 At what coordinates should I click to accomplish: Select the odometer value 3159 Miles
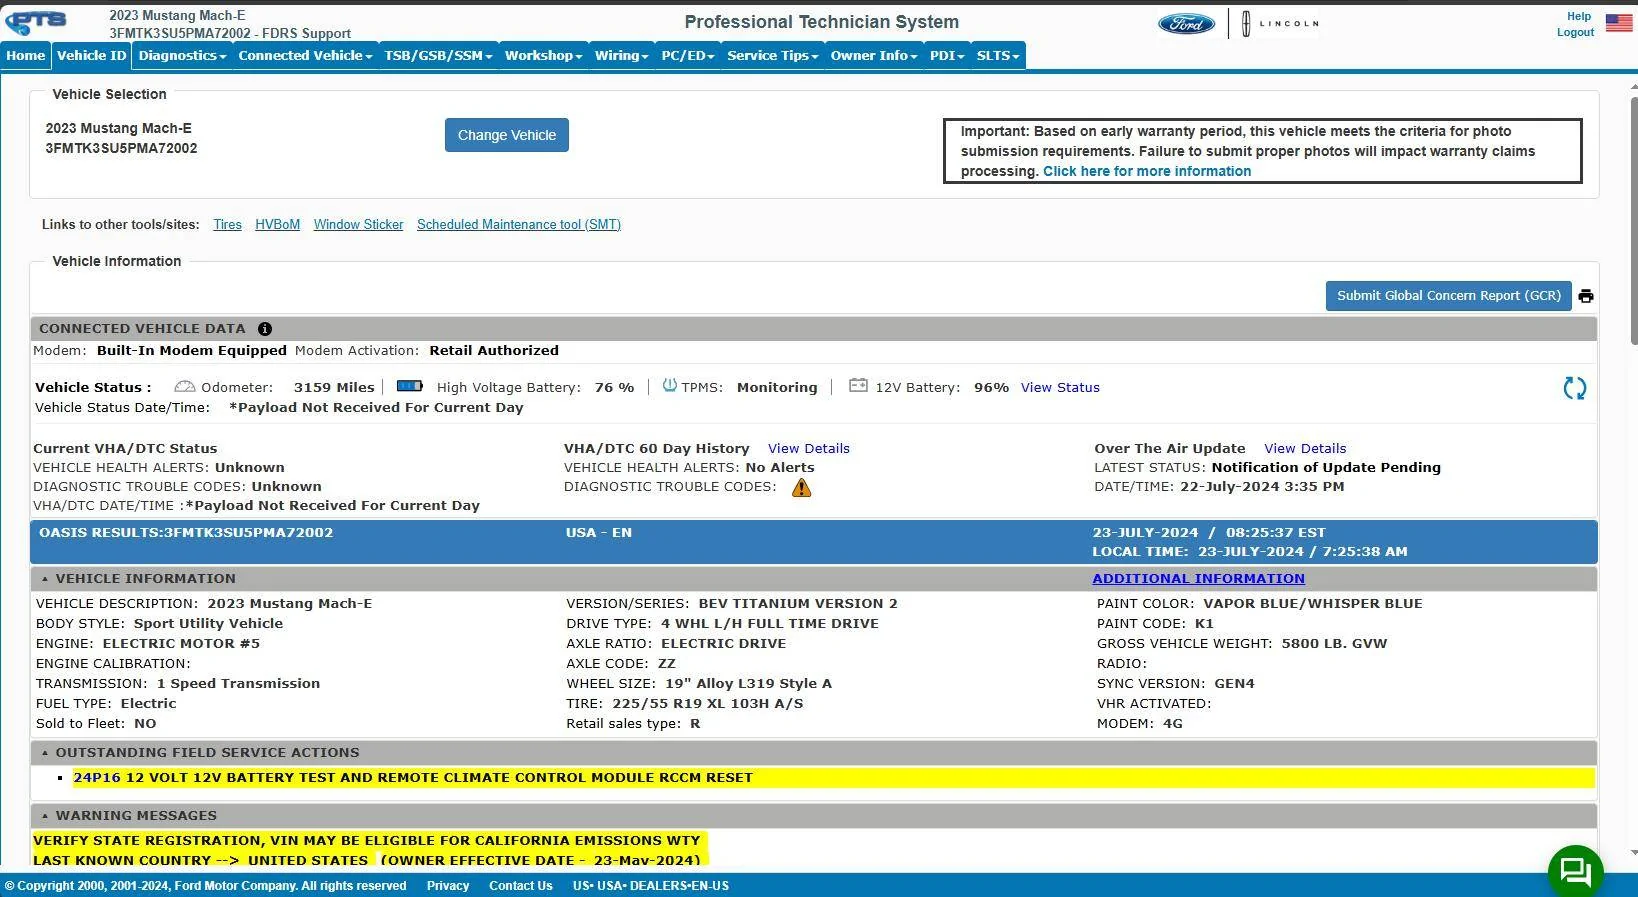tap(334, 388)
